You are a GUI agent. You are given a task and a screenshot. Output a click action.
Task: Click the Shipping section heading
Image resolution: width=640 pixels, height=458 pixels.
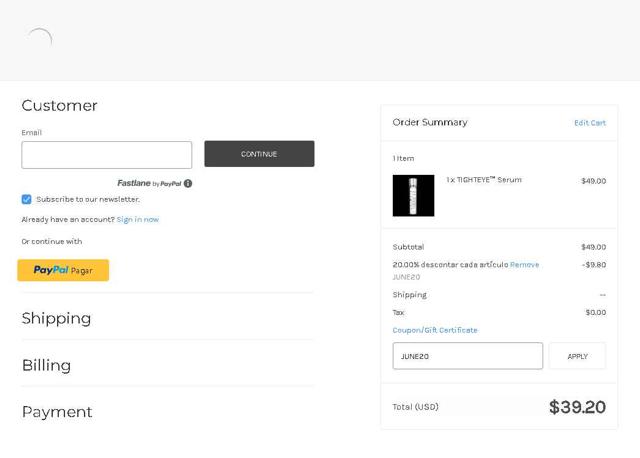(x=56, y=318)
